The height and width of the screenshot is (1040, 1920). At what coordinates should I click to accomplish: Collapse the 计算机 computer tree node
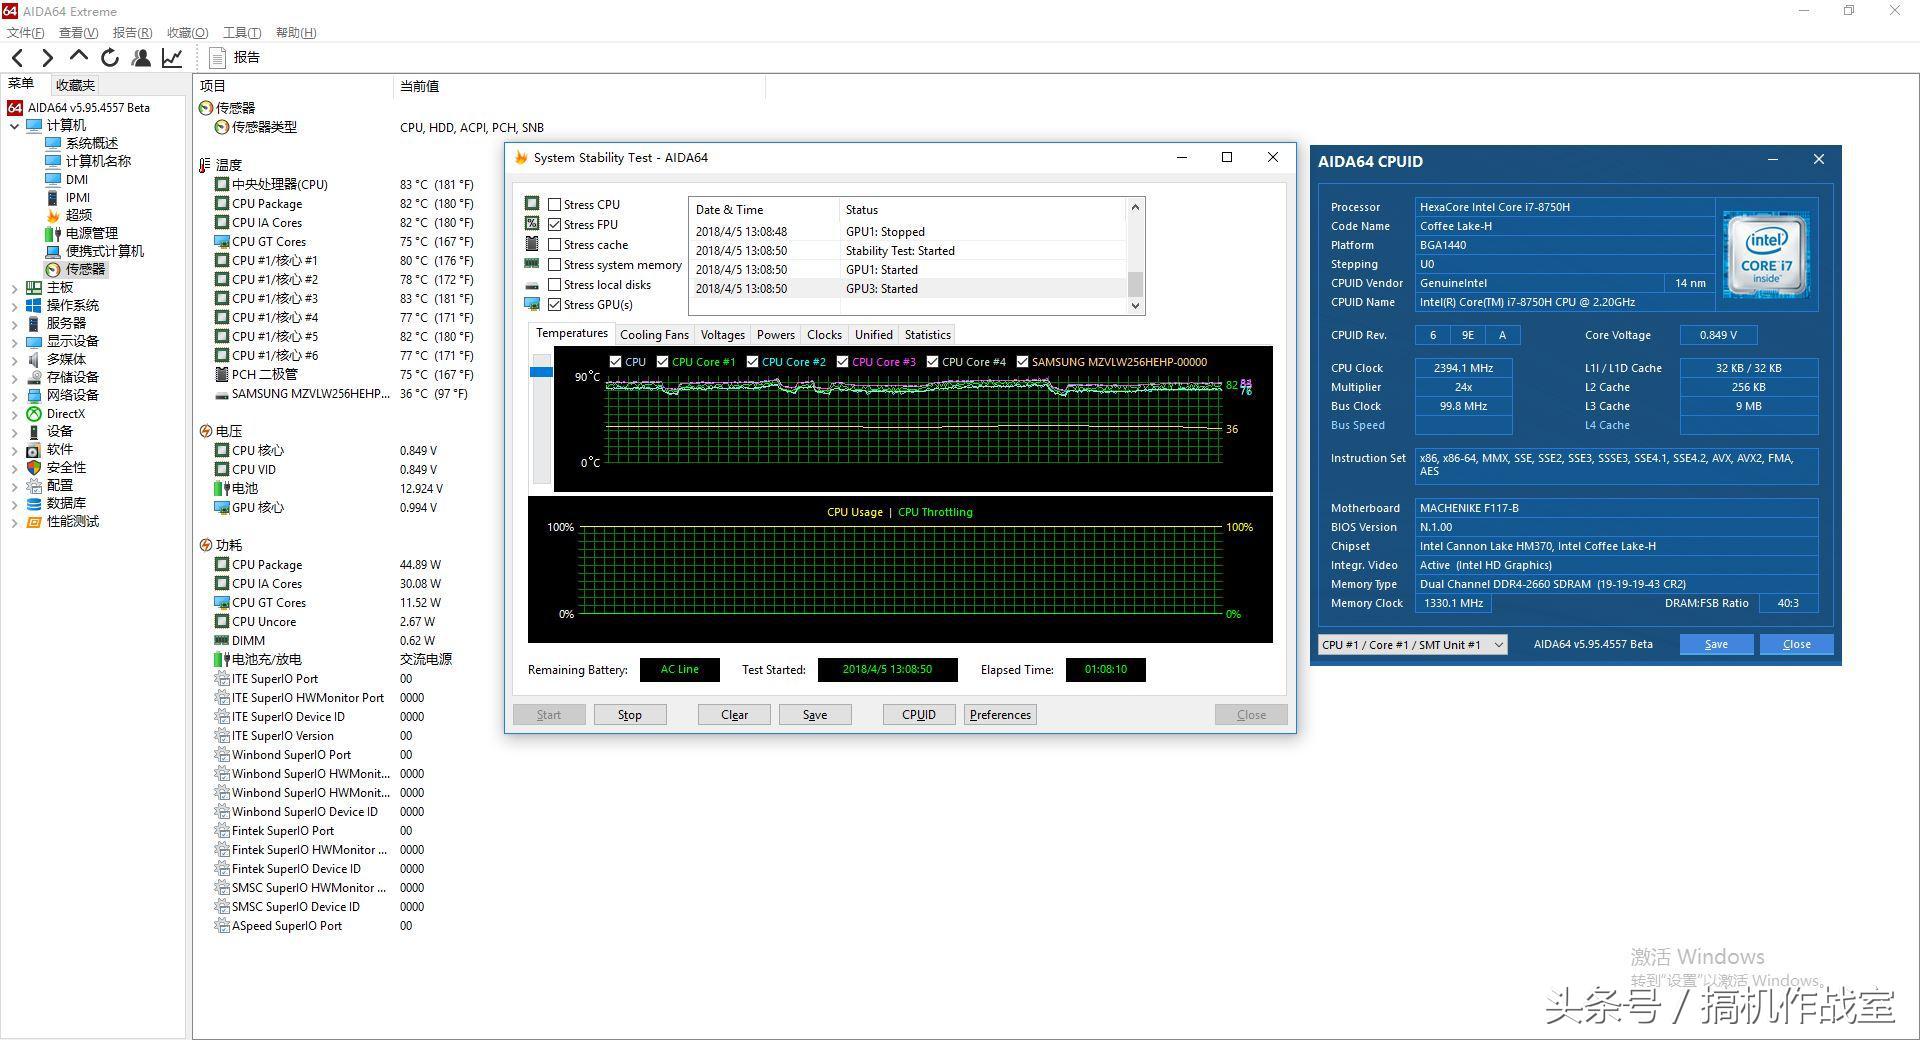(x=14, y=126)
